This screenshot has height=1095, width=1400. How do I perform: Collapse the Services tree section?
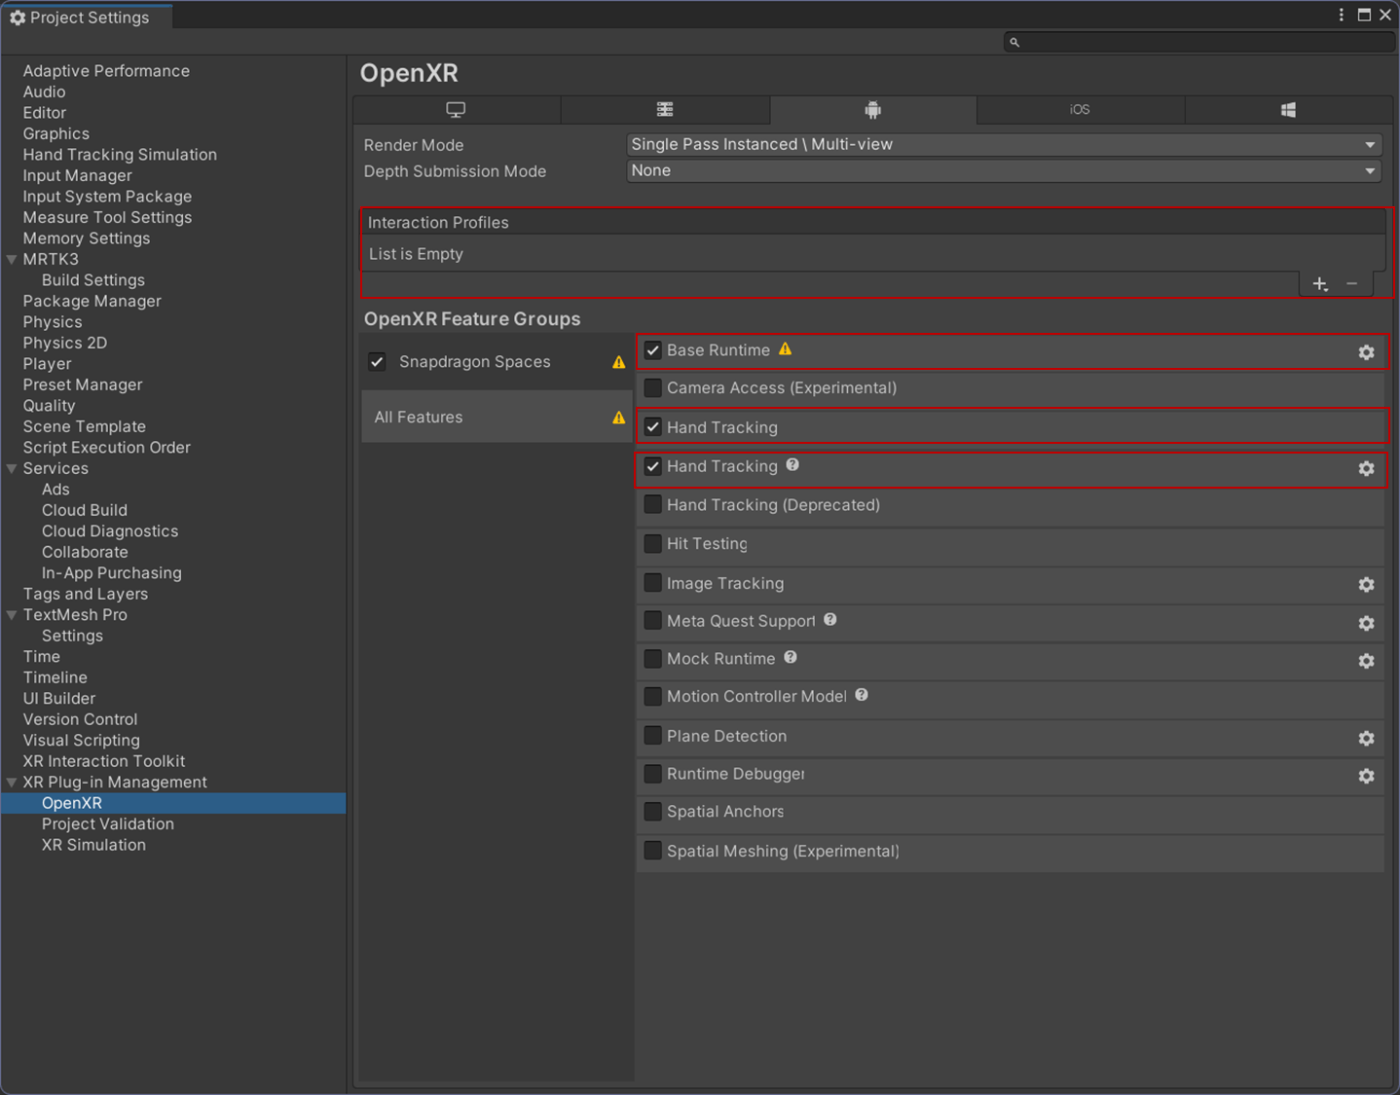12,469
